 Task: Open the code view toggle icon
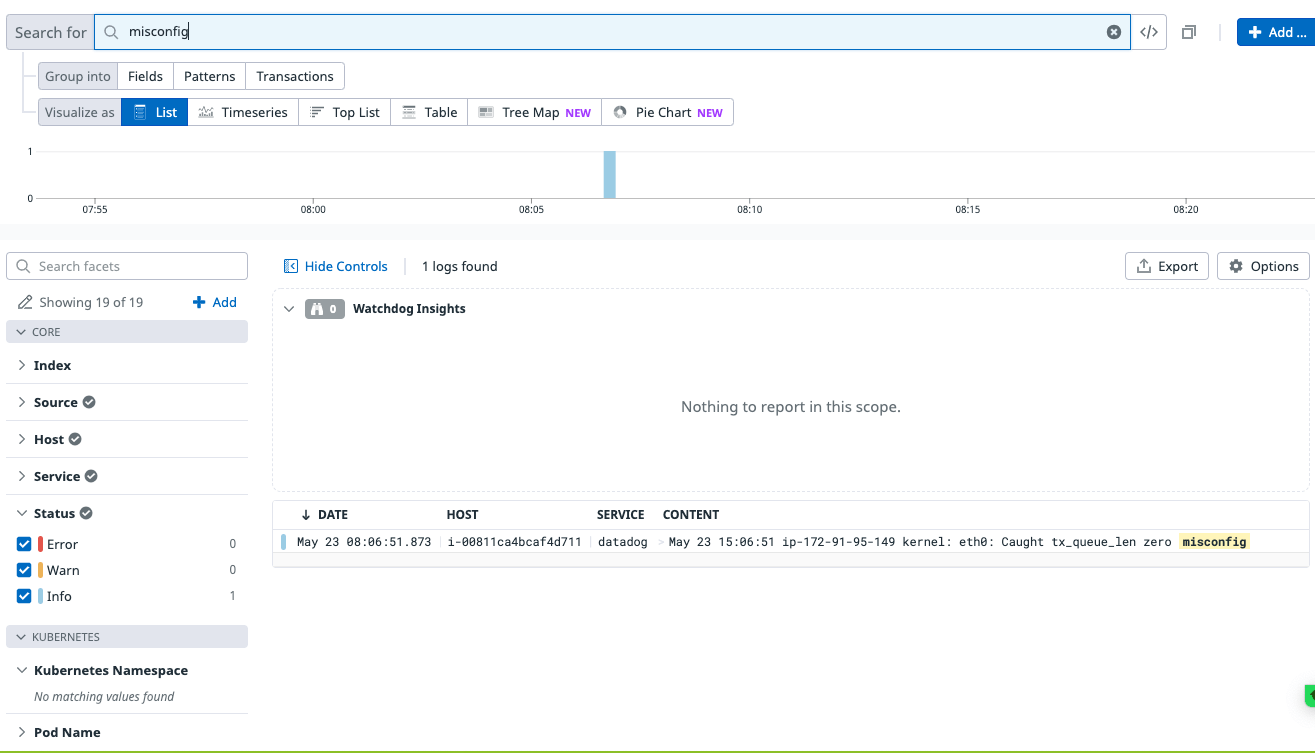tap(1149, 32)
